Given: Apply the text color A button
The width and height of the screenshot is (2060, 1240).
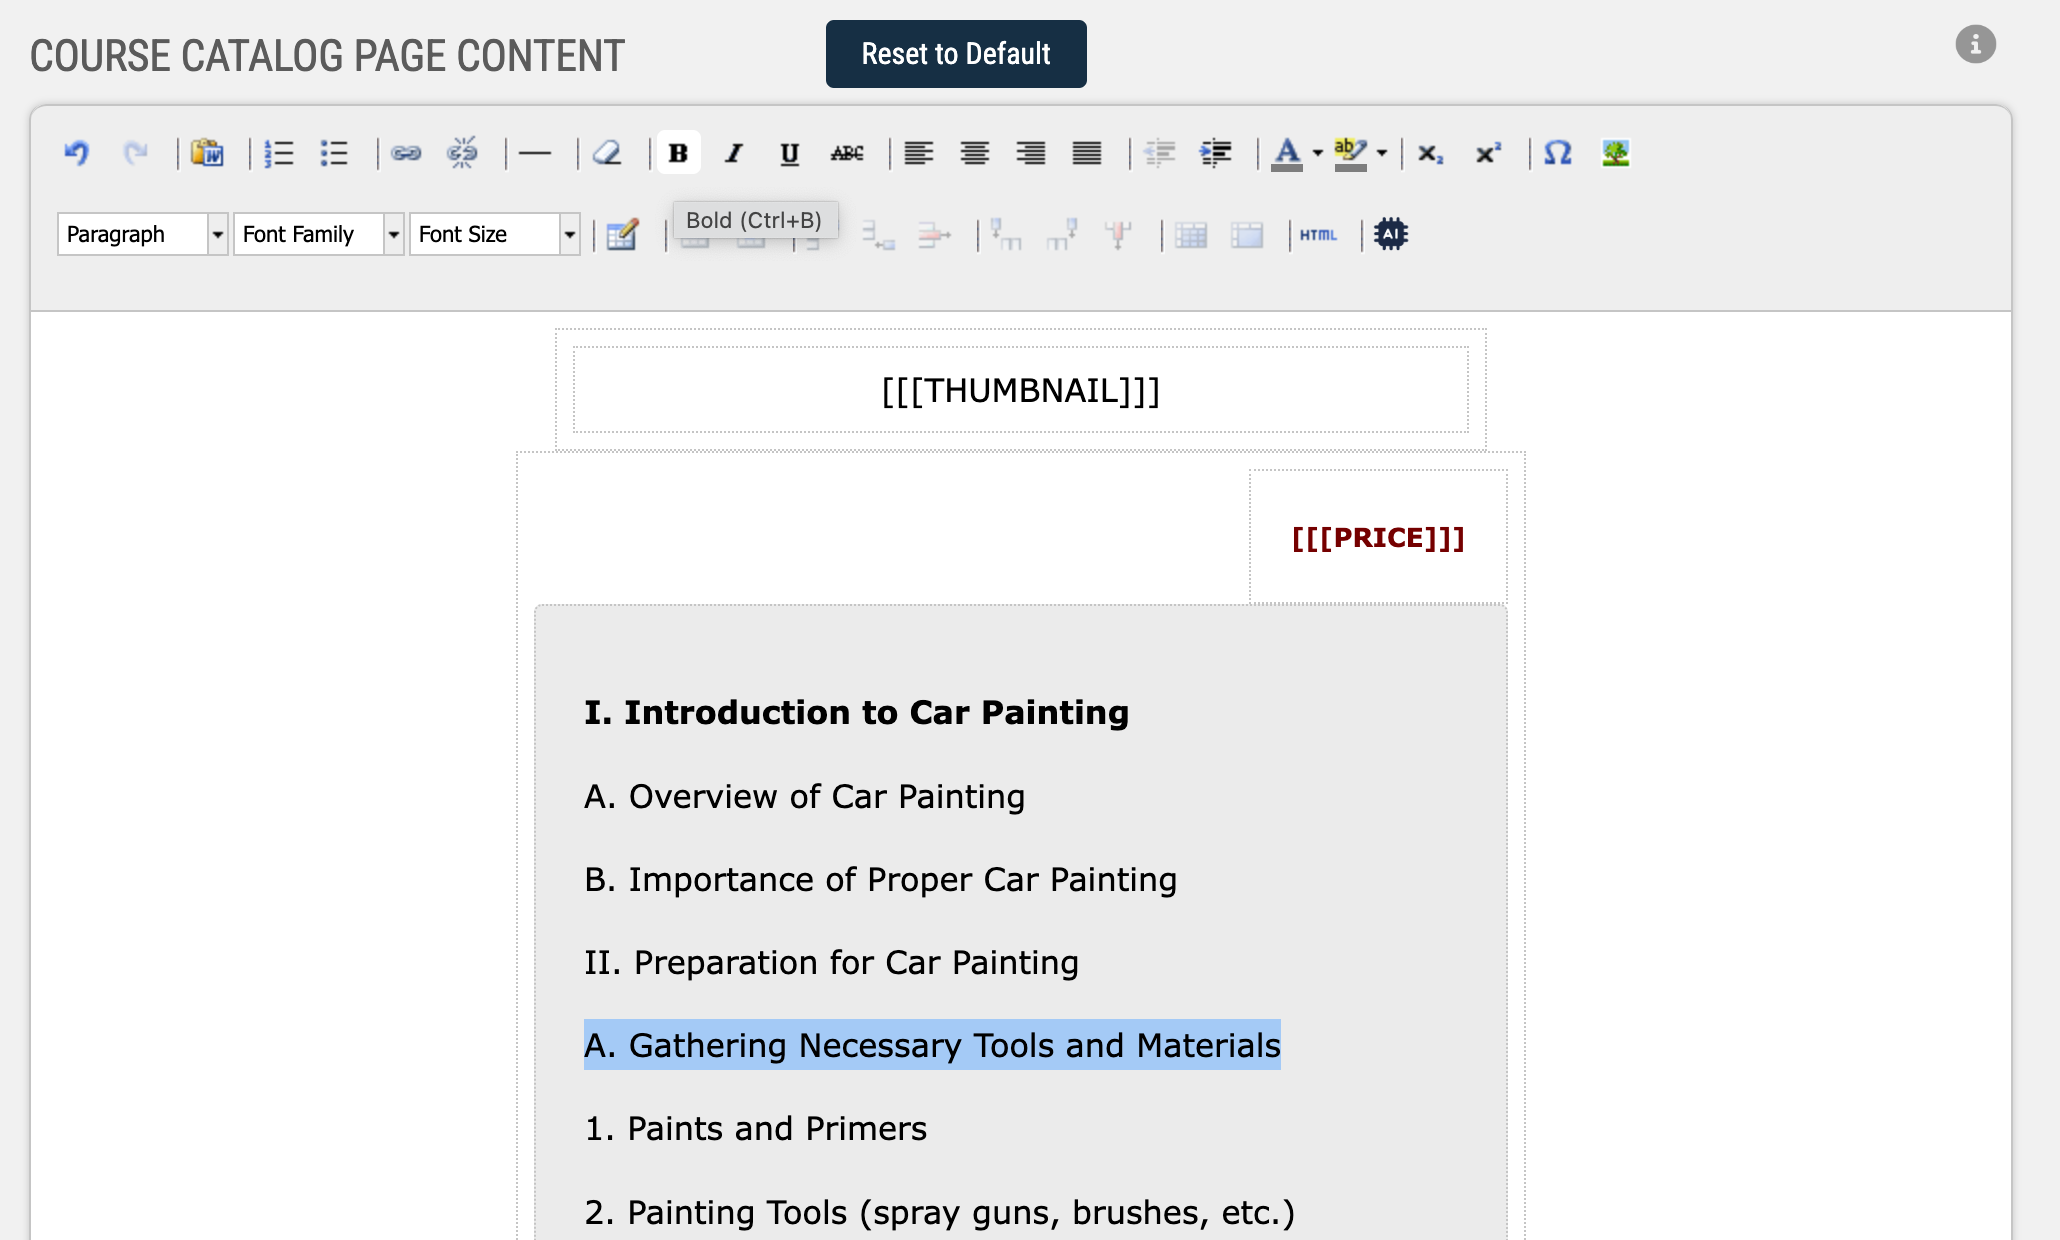Looking at the screenshot, I should point(1287,153).
